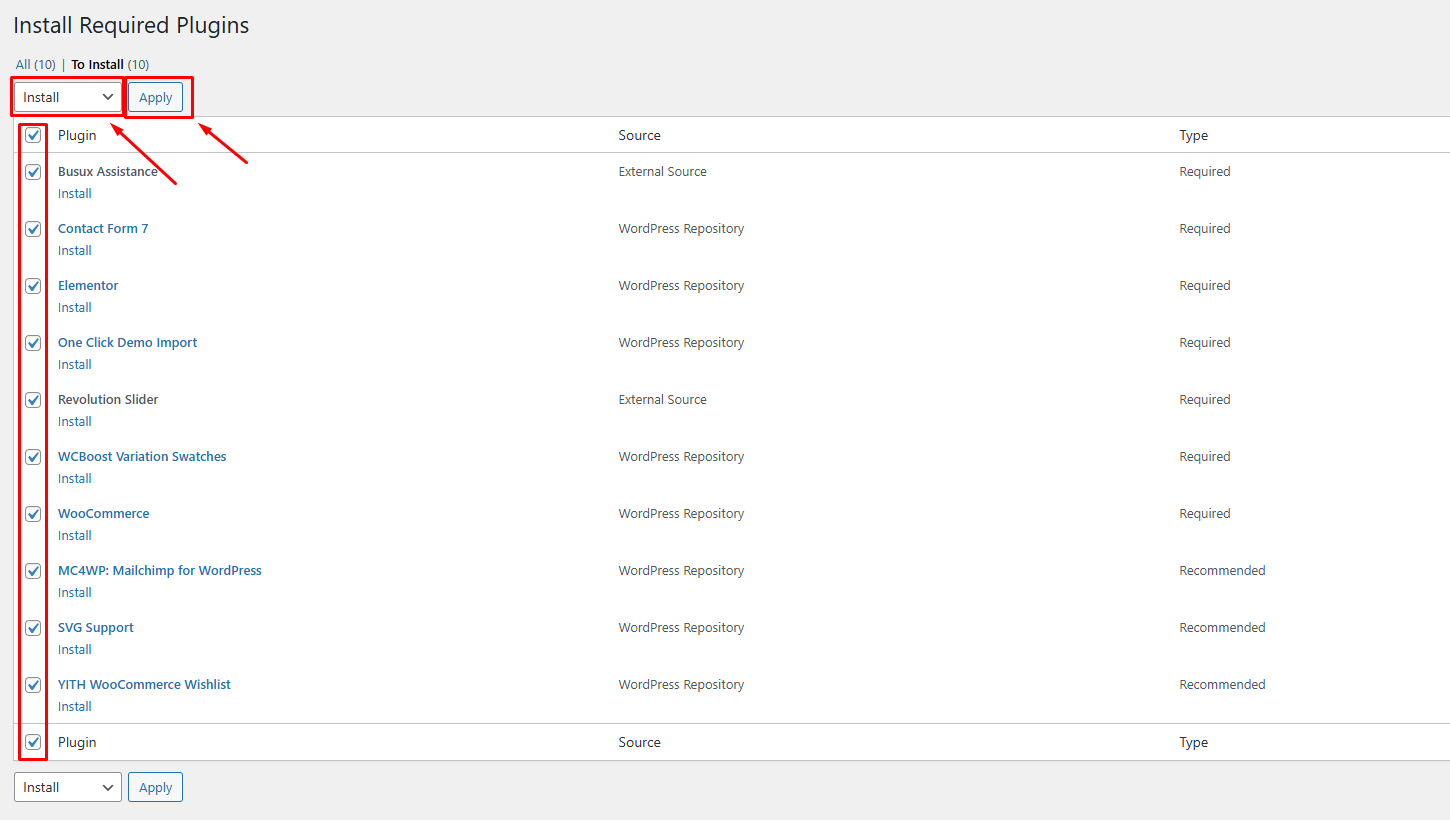The height and width of the screenshot is (820, 1450).
Task: Click the top Apply button
Action: [x=155, y=97]
